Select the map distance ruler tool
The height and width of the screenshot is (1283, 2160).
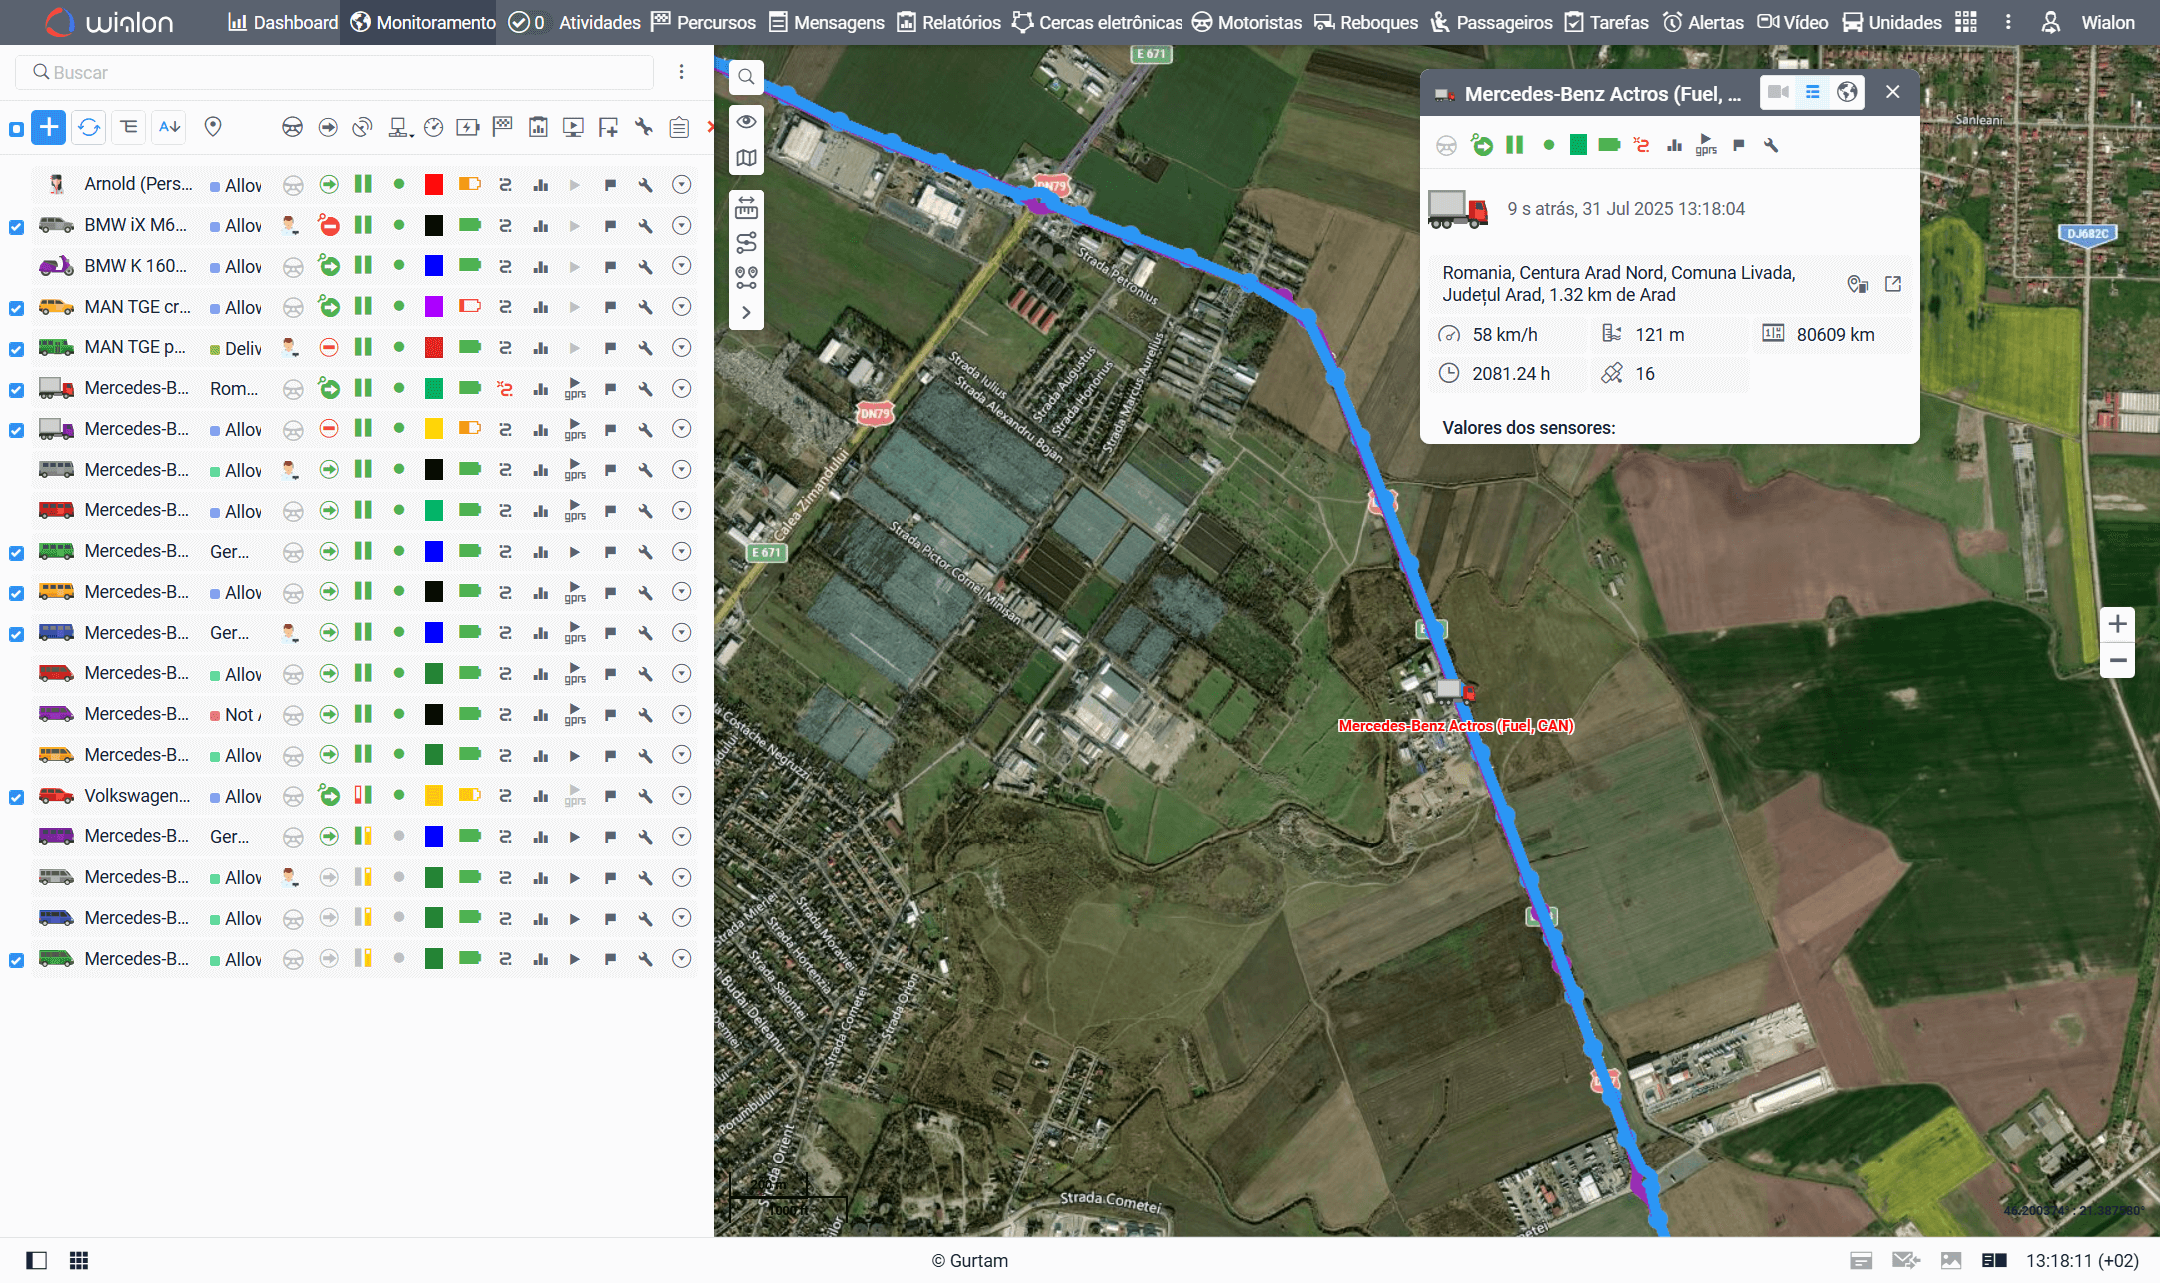(x=746, y=208)
